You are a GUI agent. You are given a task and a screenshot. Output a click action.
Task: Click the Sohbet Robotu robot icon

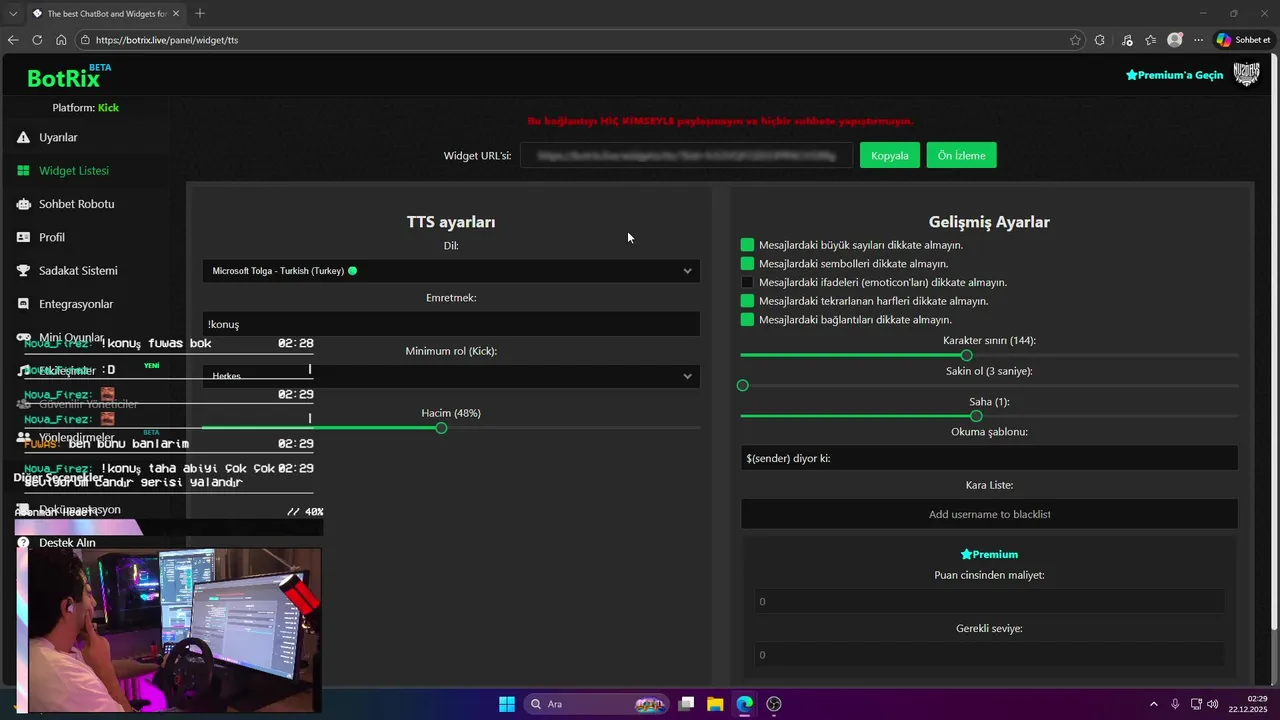[x=23, y=204]
